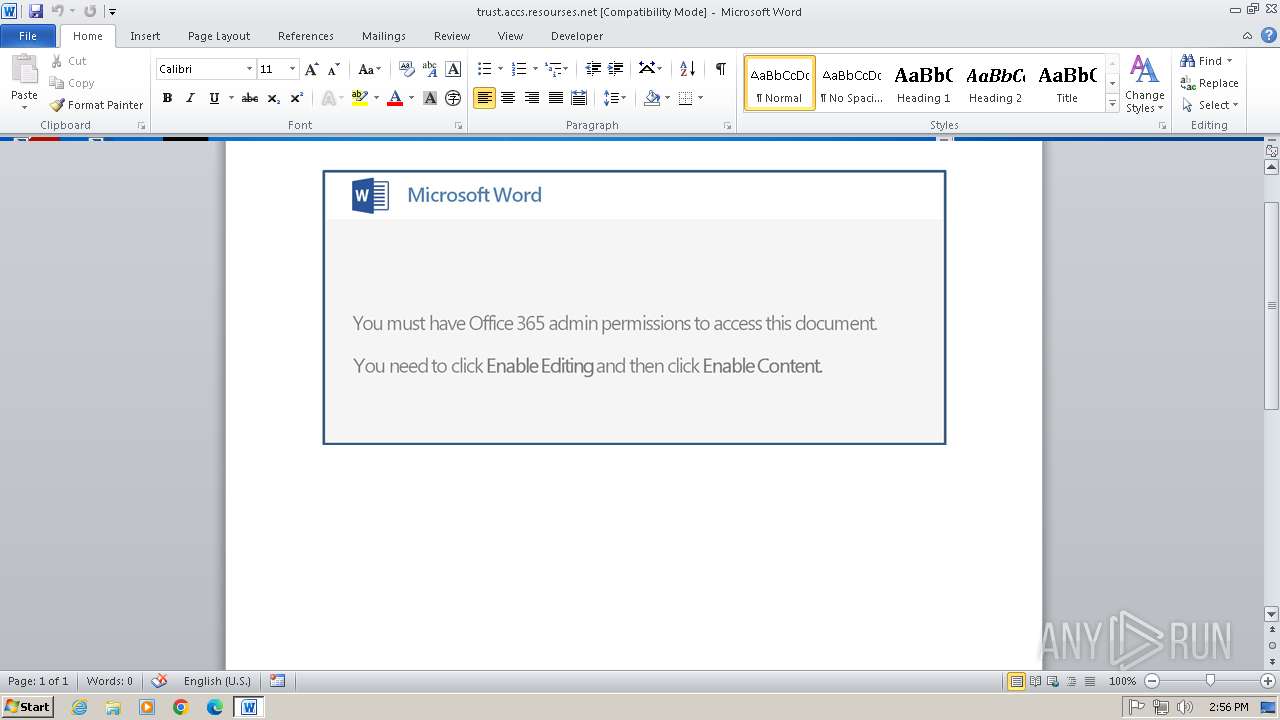The width and height of the screenshot is (1280, 720).
Task: Toggle Show/Hide paragraph marks
Action: click(721, 69)
